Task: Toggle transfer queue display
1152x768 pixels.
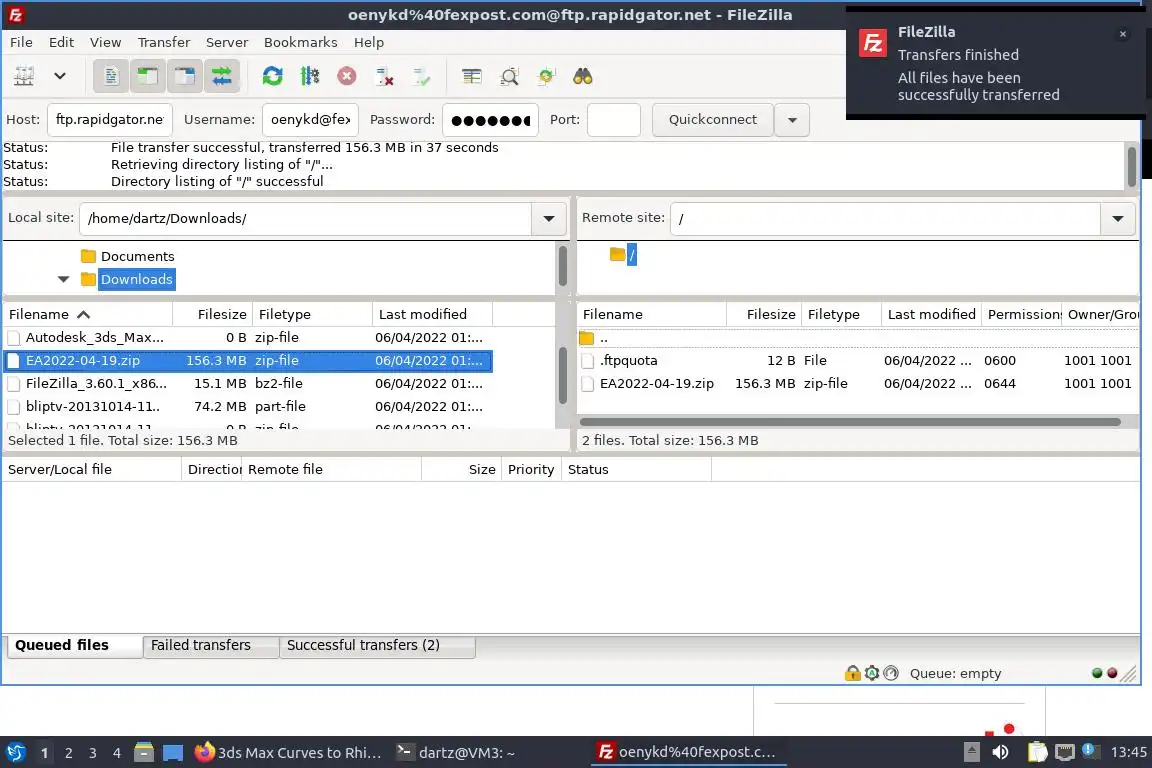Action: pos(221,76)
